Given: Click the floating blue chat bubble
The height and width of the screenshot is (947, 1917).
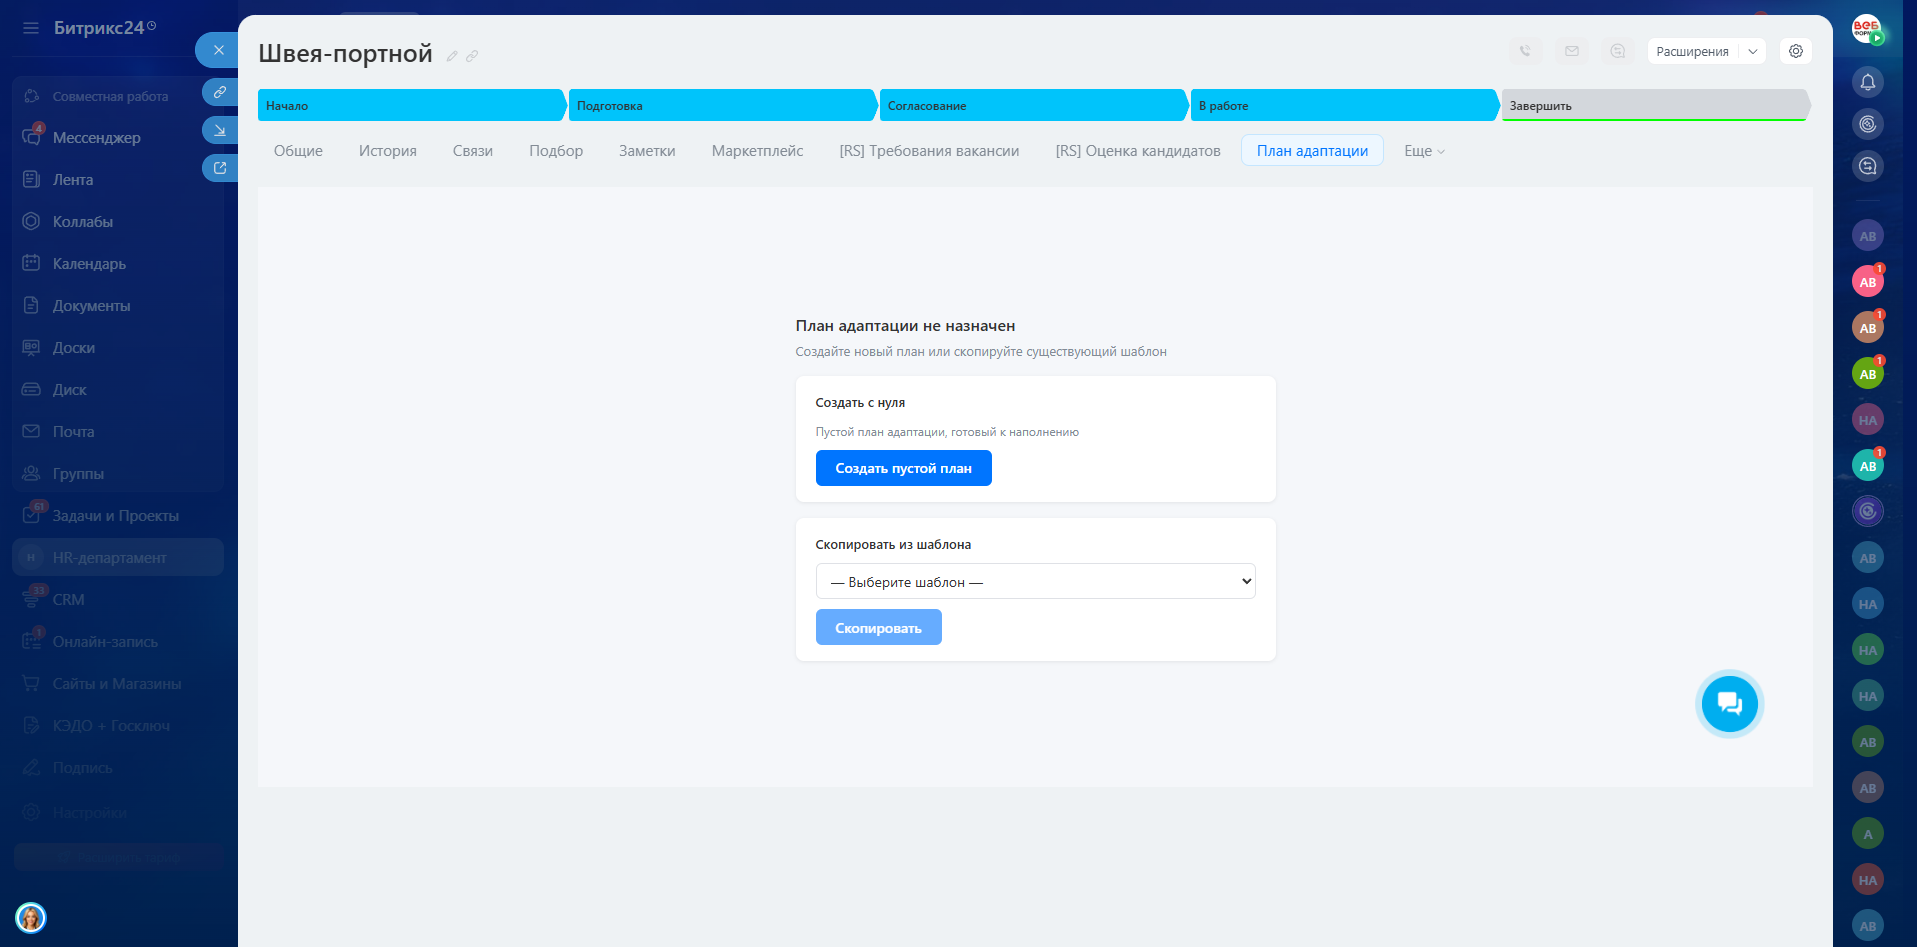Looking at the screenshot, I should [x=1729, y=704].
